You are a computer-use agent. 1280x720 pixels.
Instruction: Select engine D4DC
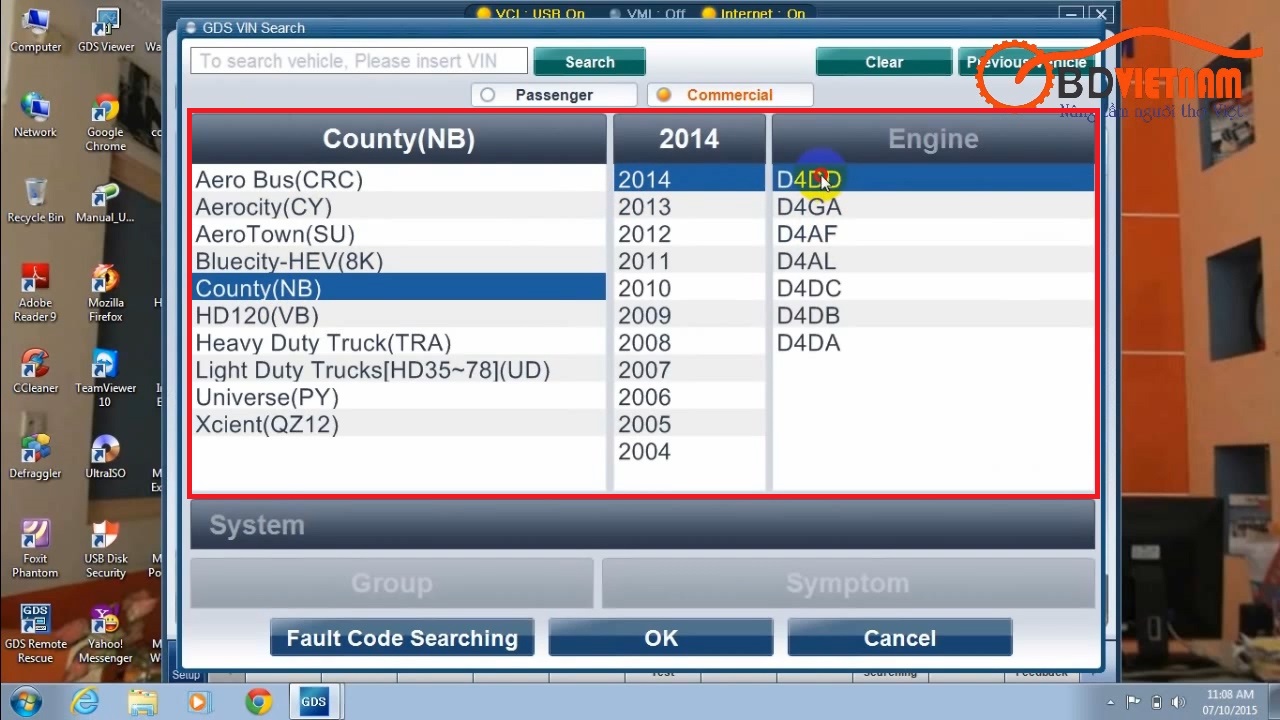[933, 288]
